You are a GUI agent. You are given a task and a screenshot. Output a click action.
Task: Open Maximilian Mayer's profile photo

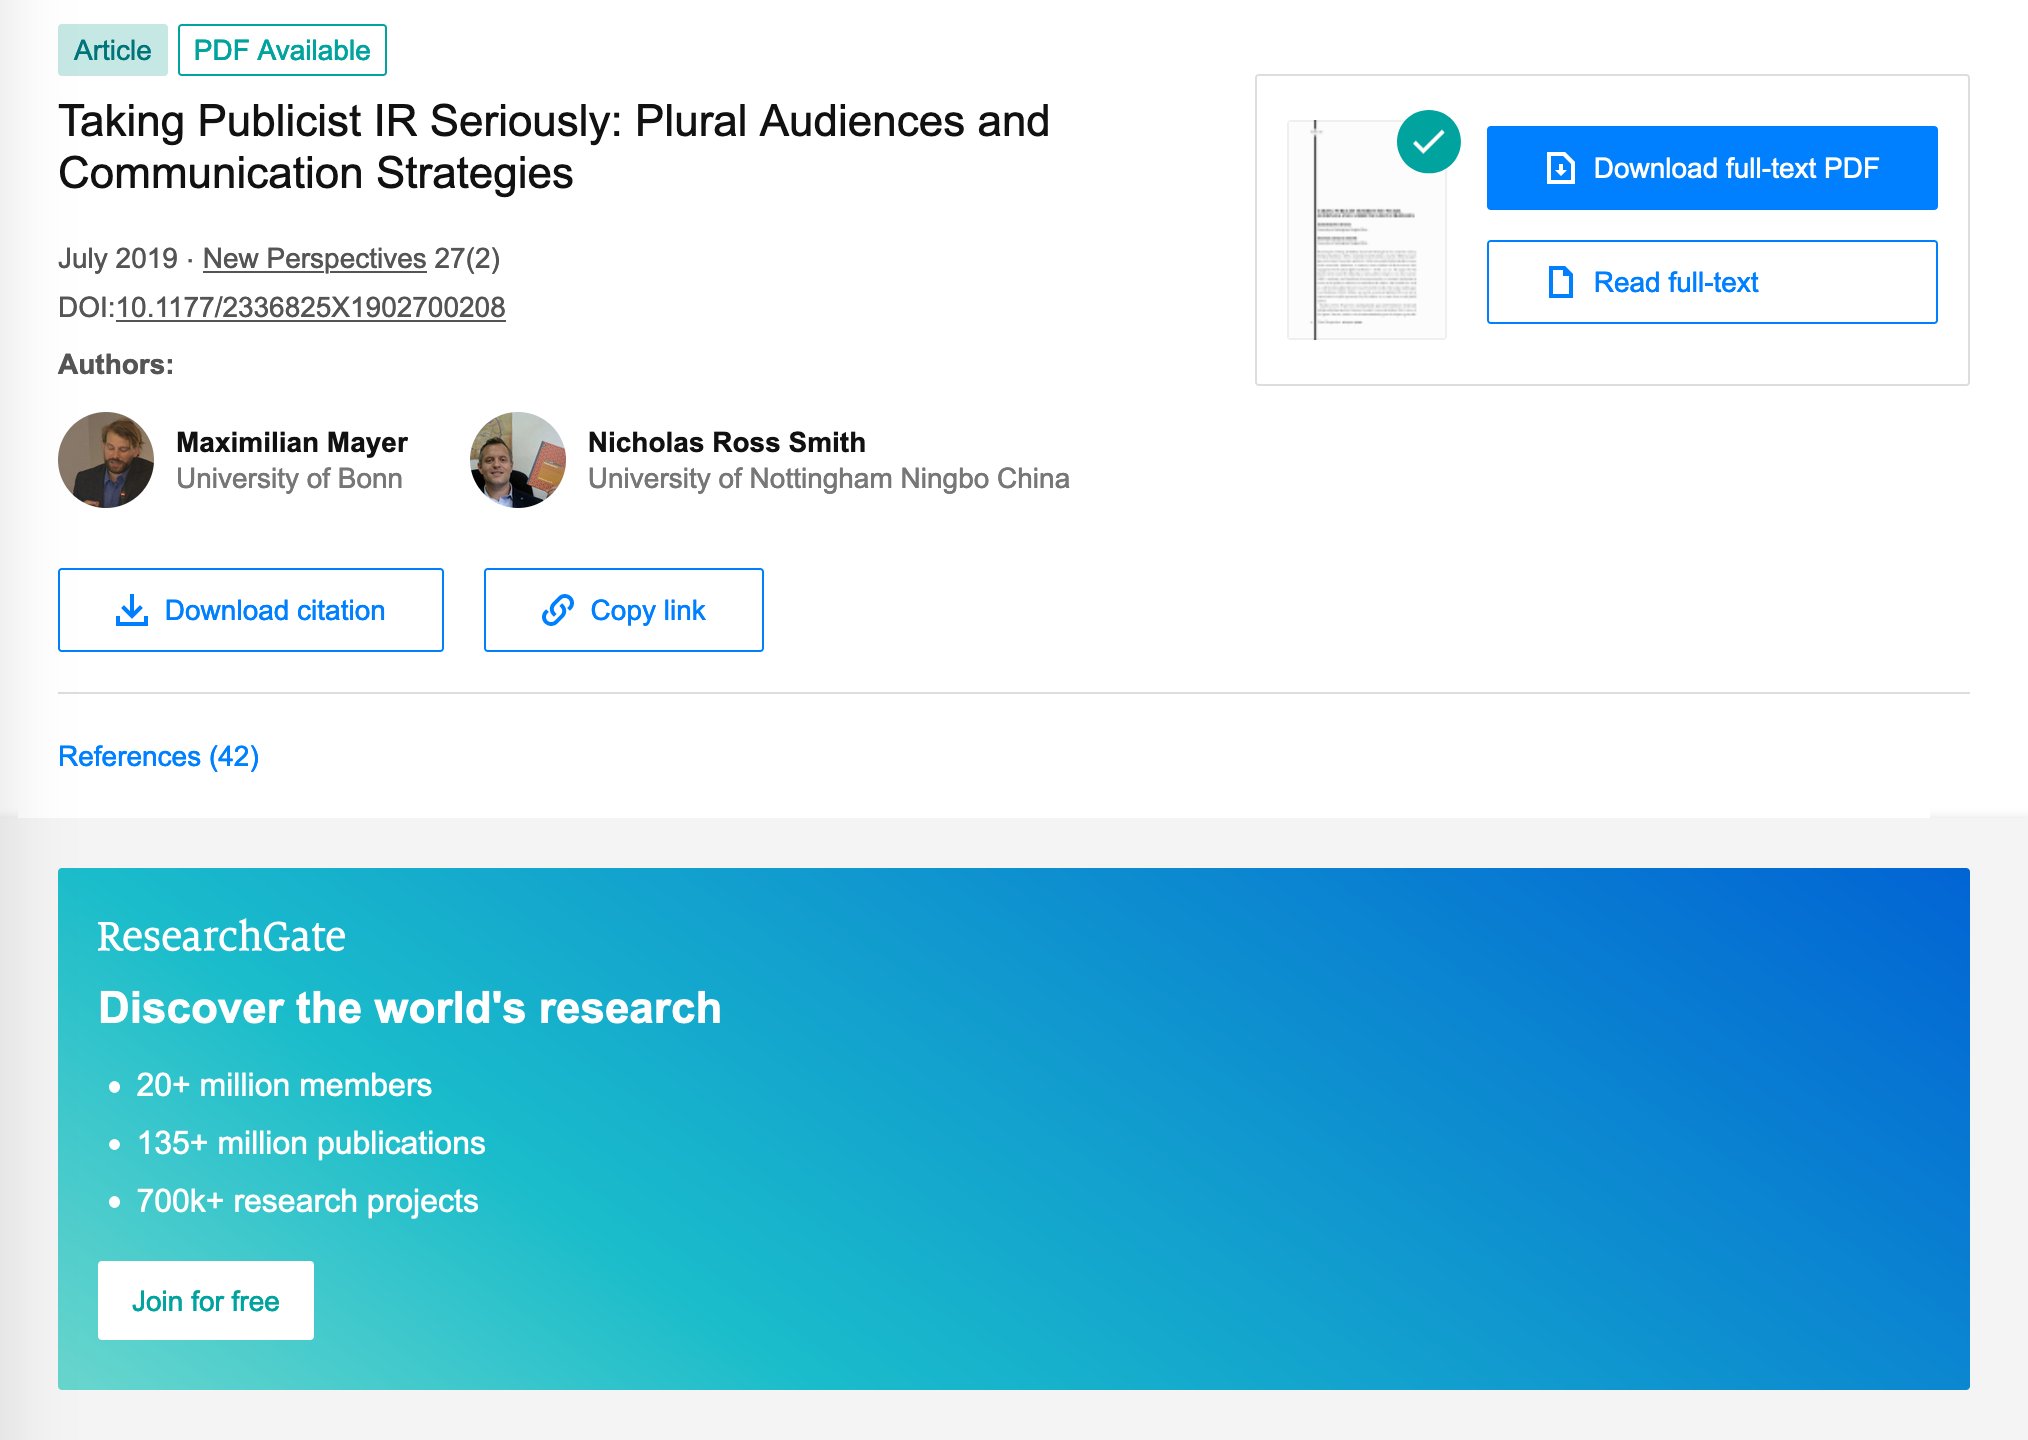pyautogui.click(x=106, y=460)
